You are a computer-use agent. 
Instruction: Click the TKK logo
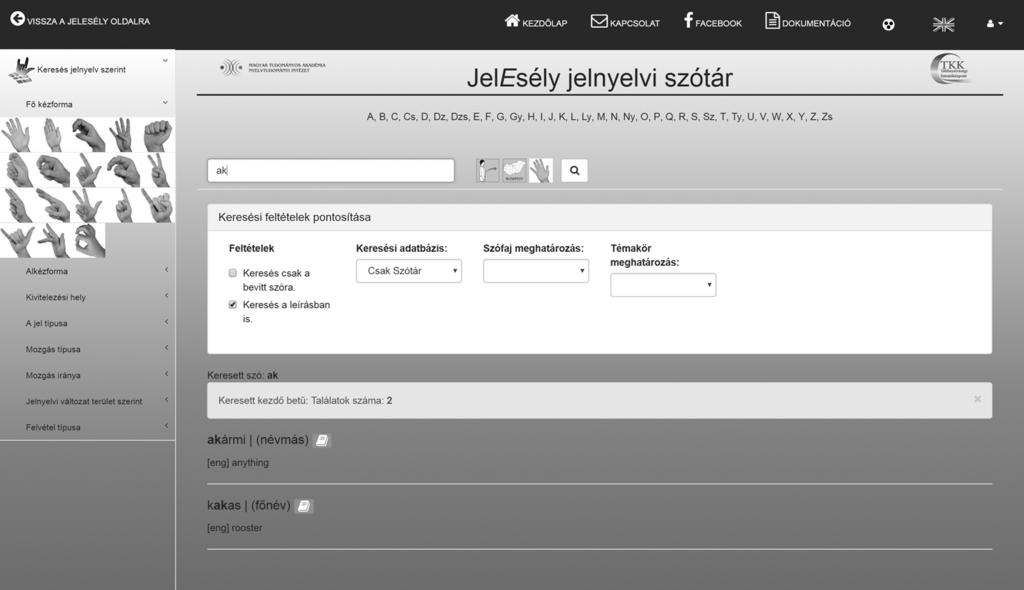click(951, 69)
